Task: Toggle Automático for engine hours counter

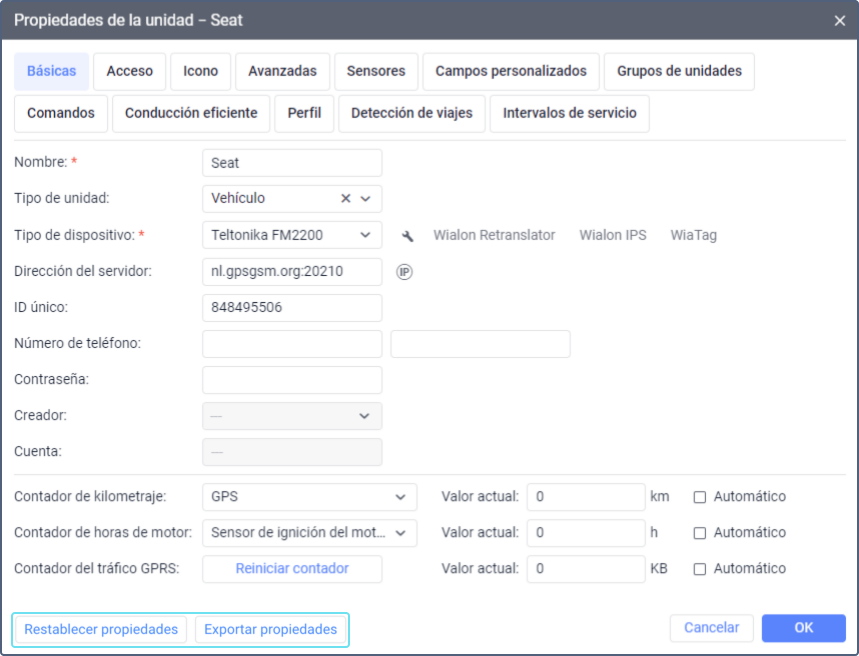Action: click(700, 533)
